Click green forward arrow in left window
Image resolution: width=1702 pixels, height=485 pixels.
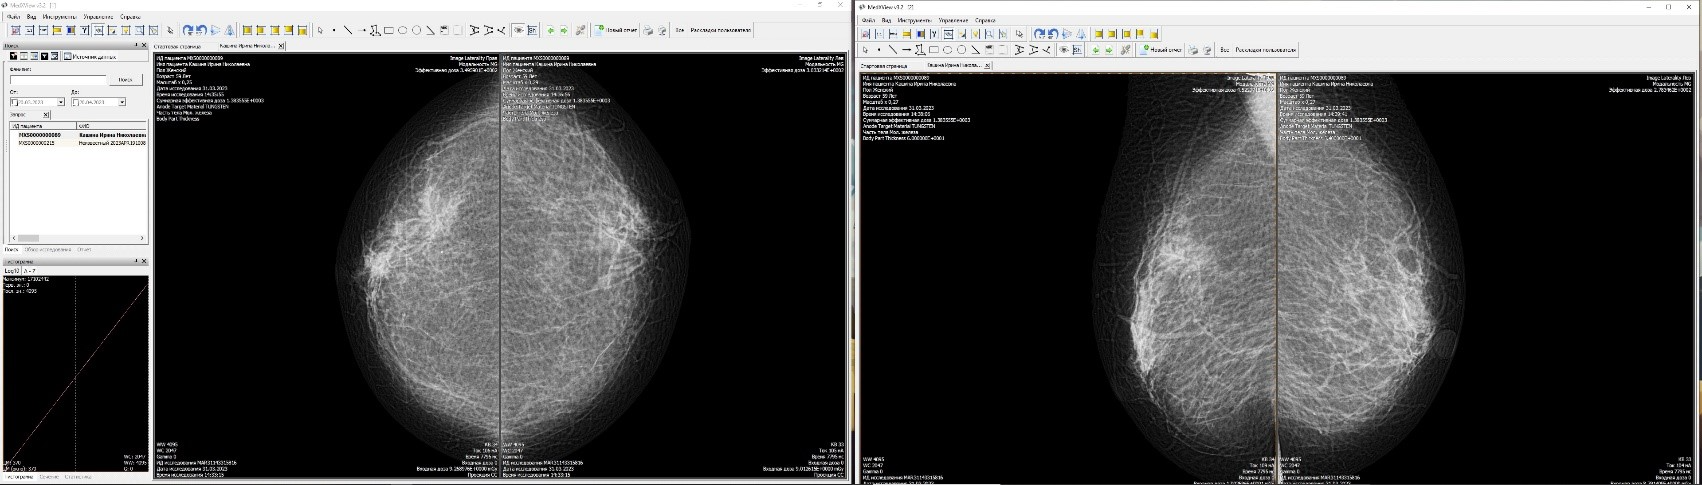(564, 30)
